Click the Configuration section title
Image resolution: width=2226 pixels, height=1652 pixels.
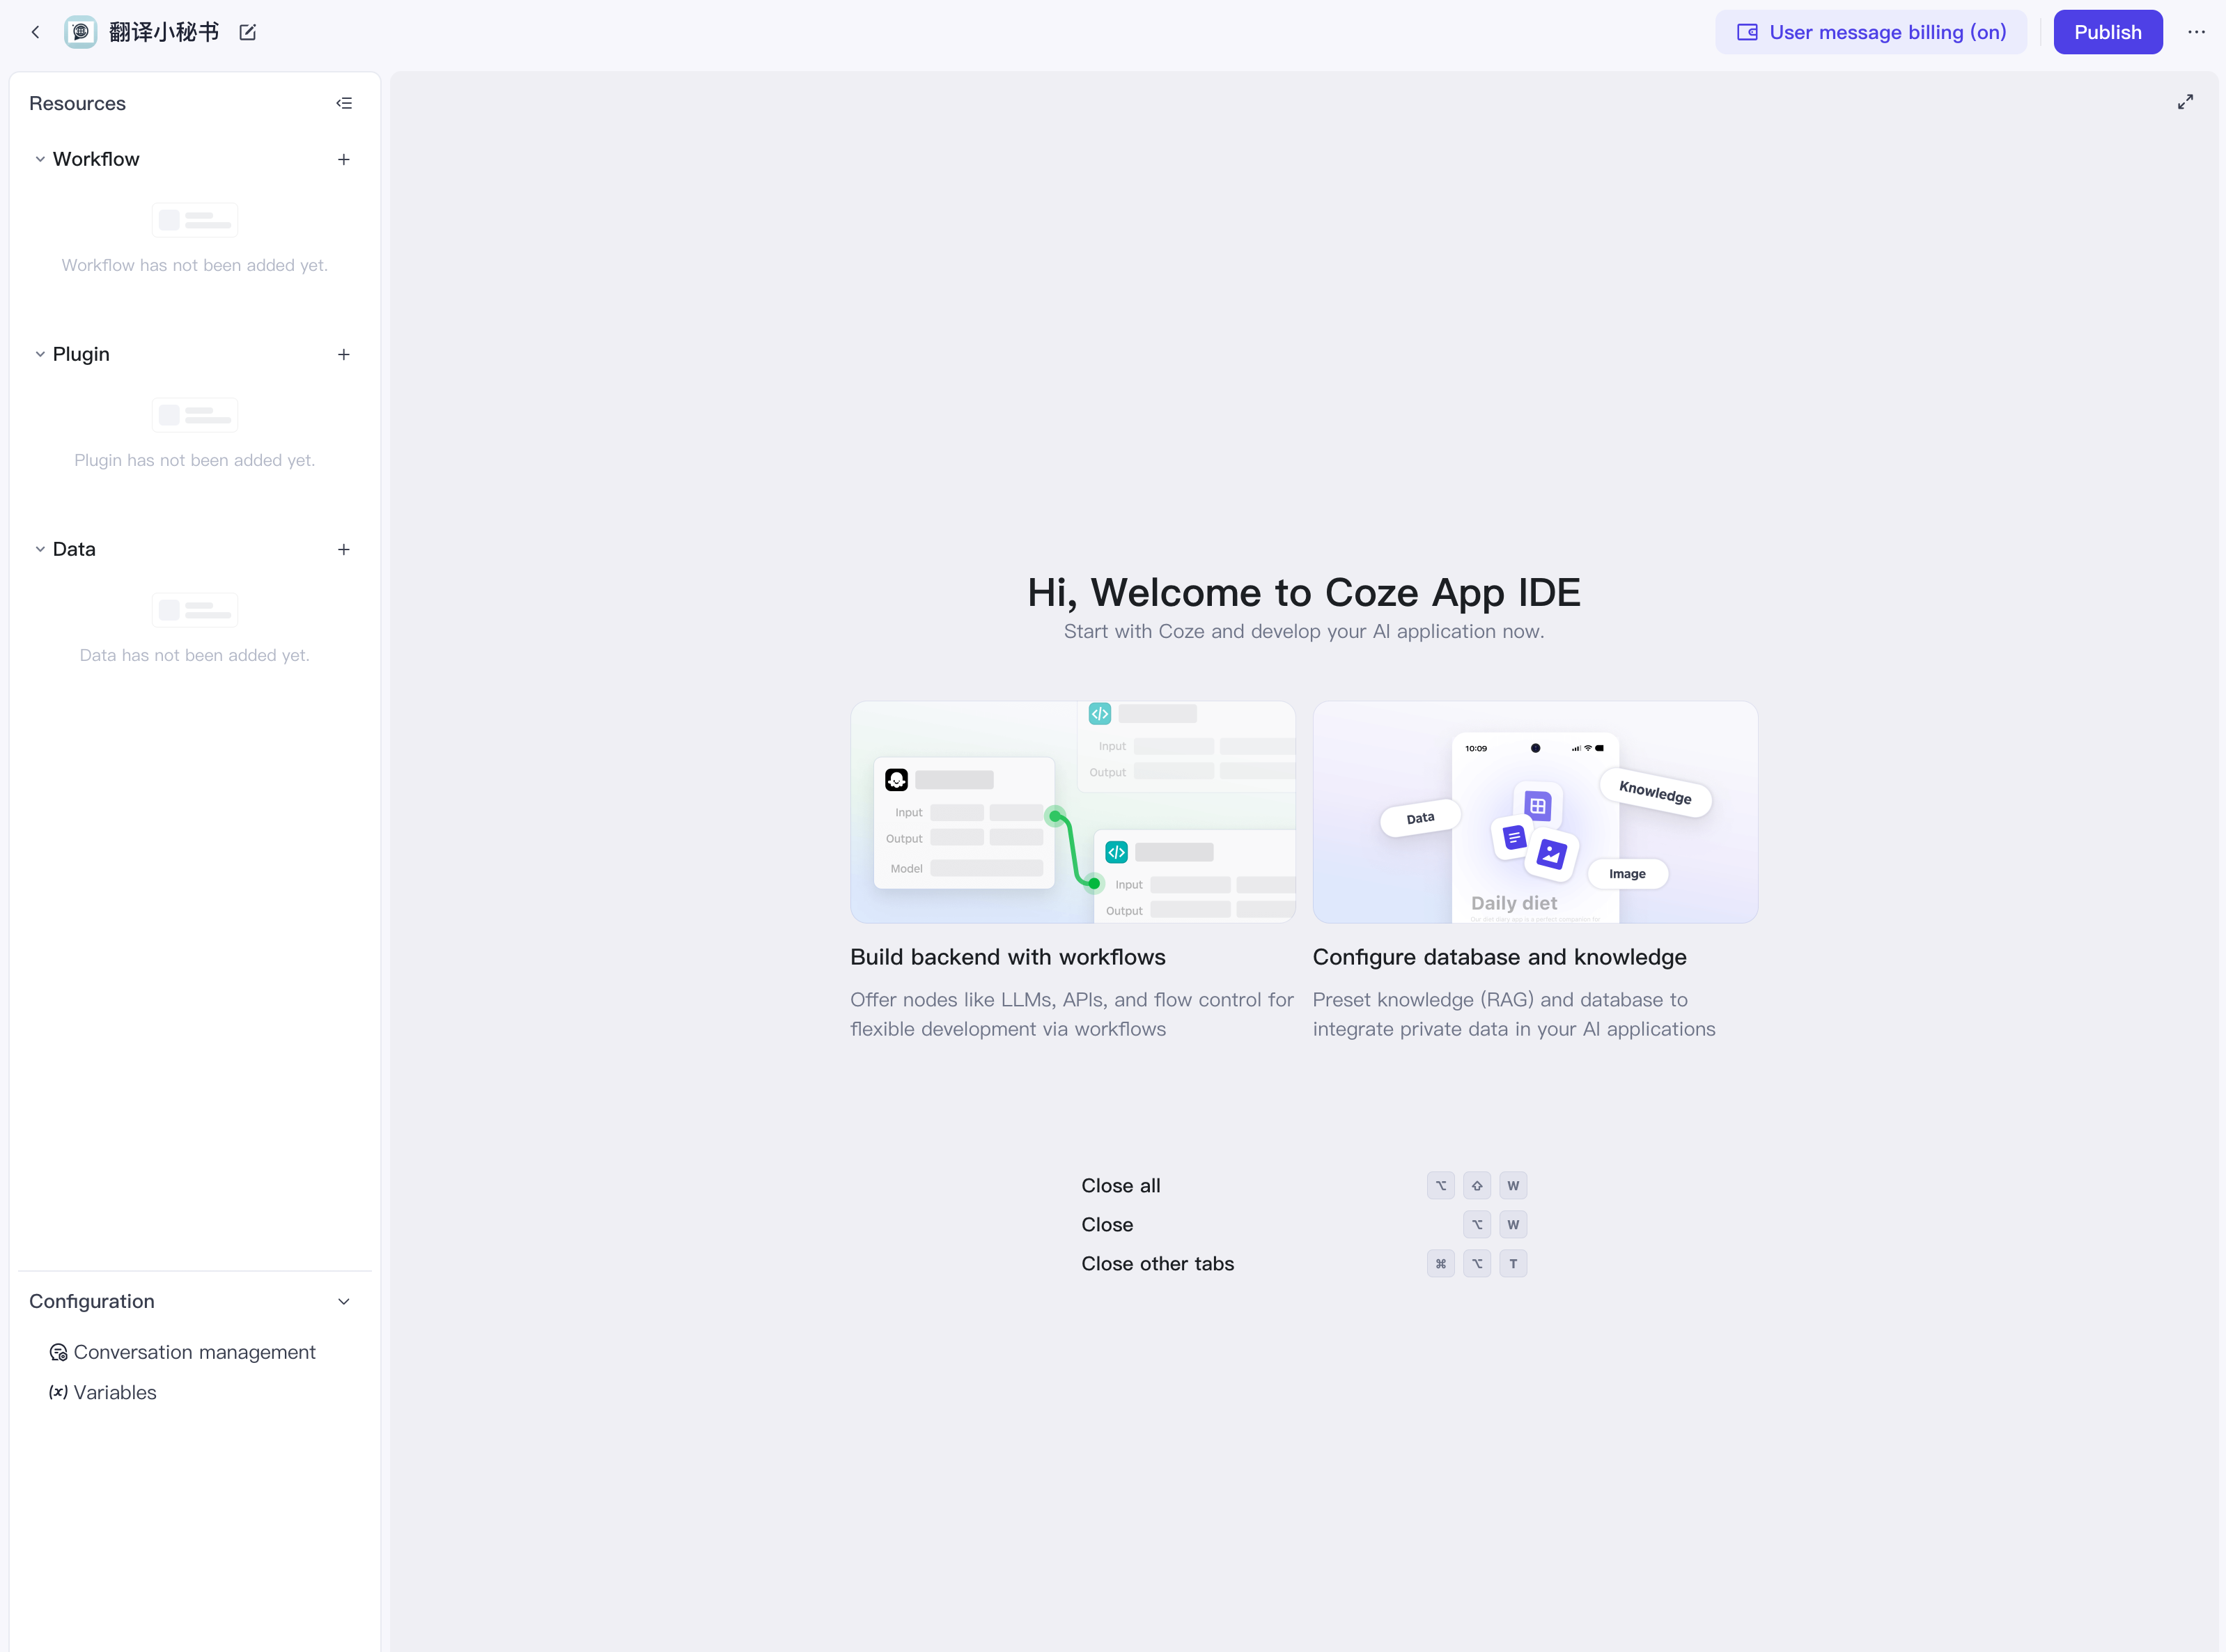92,1301
